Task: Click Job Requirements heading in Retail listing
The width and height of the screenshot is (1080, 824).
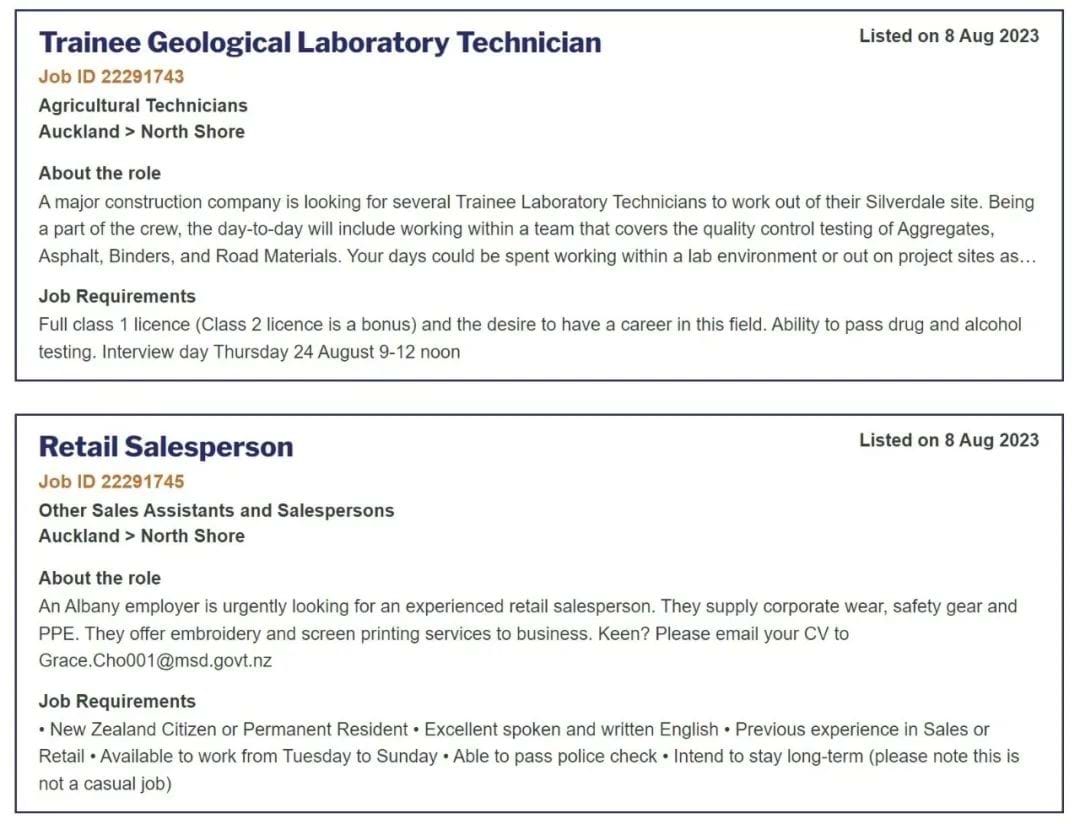Action: [117, 701]
